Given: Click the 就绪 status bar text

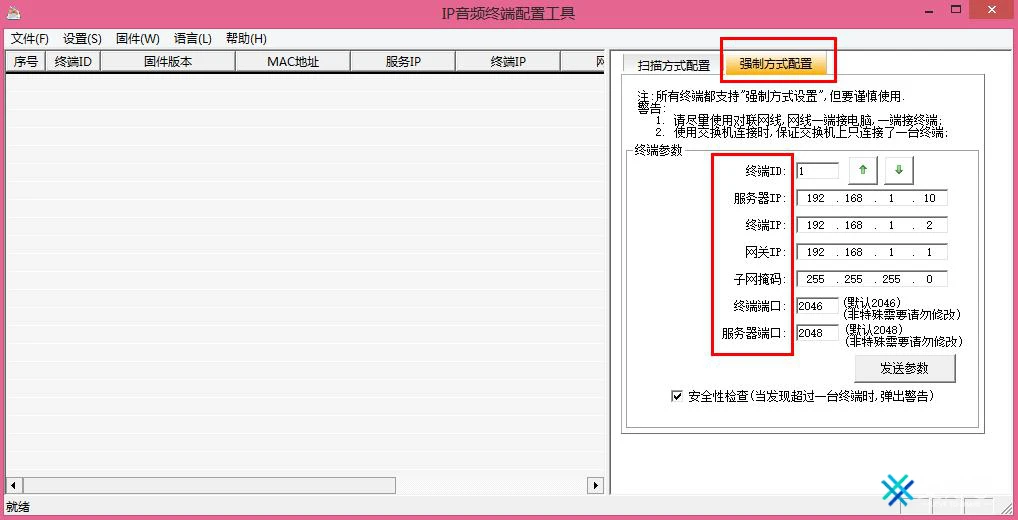Looking at the screenshot, I should [18, 507].
